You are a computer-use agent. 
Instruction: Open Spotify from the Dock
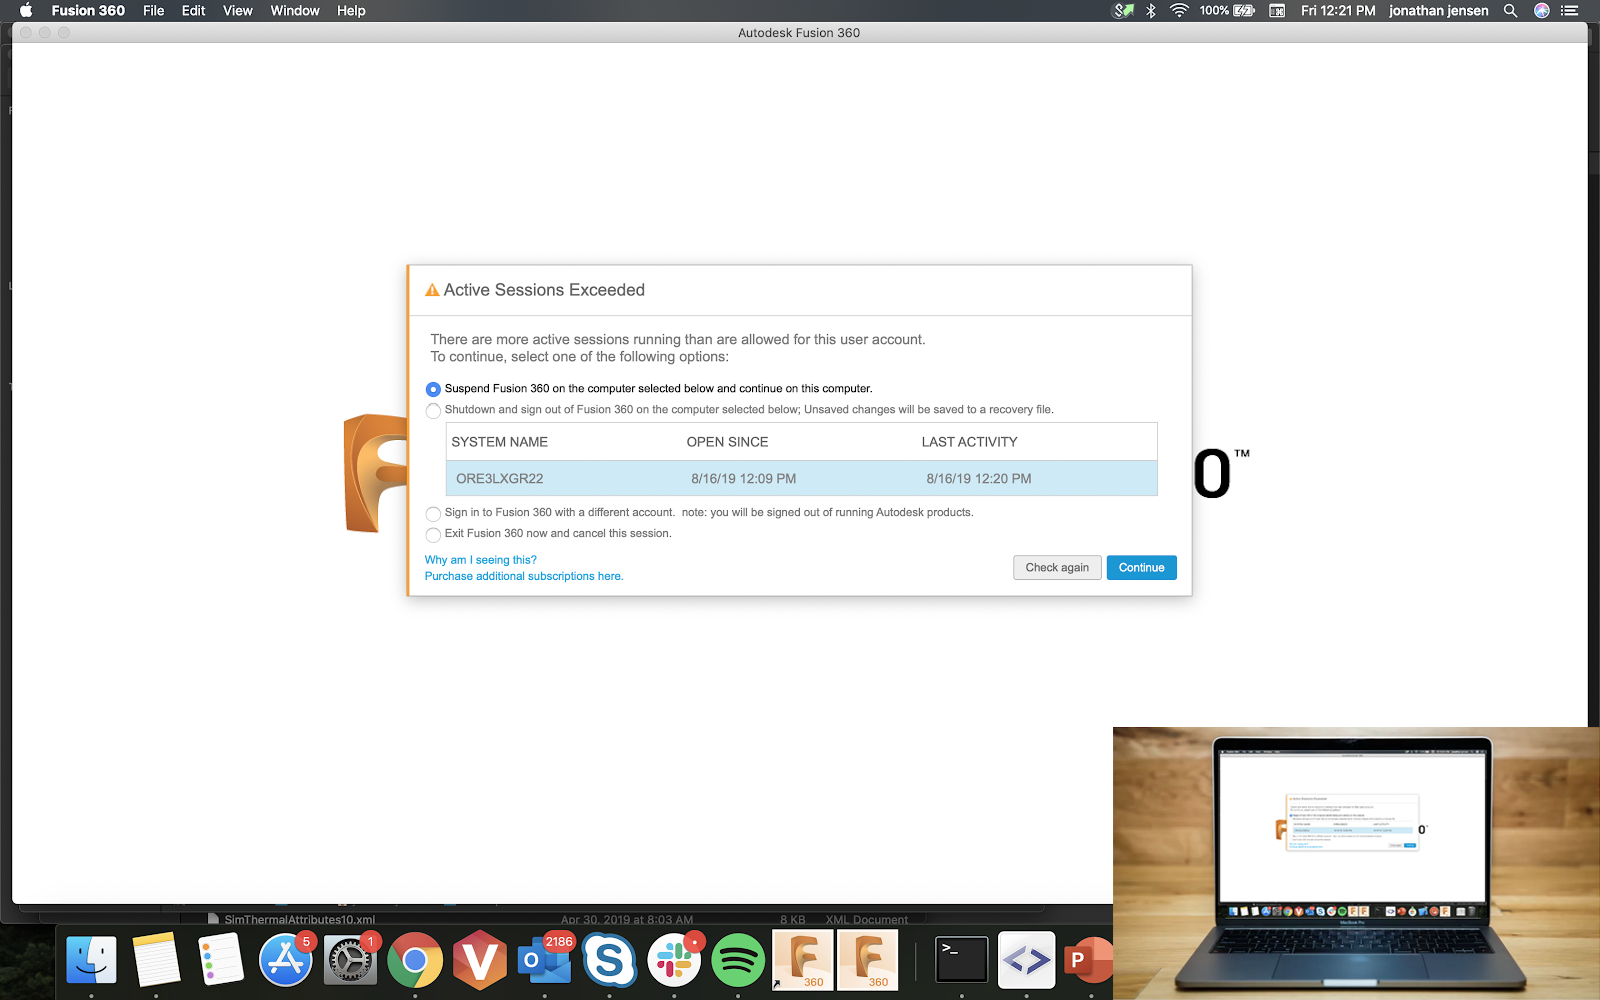tap(738, 960)
